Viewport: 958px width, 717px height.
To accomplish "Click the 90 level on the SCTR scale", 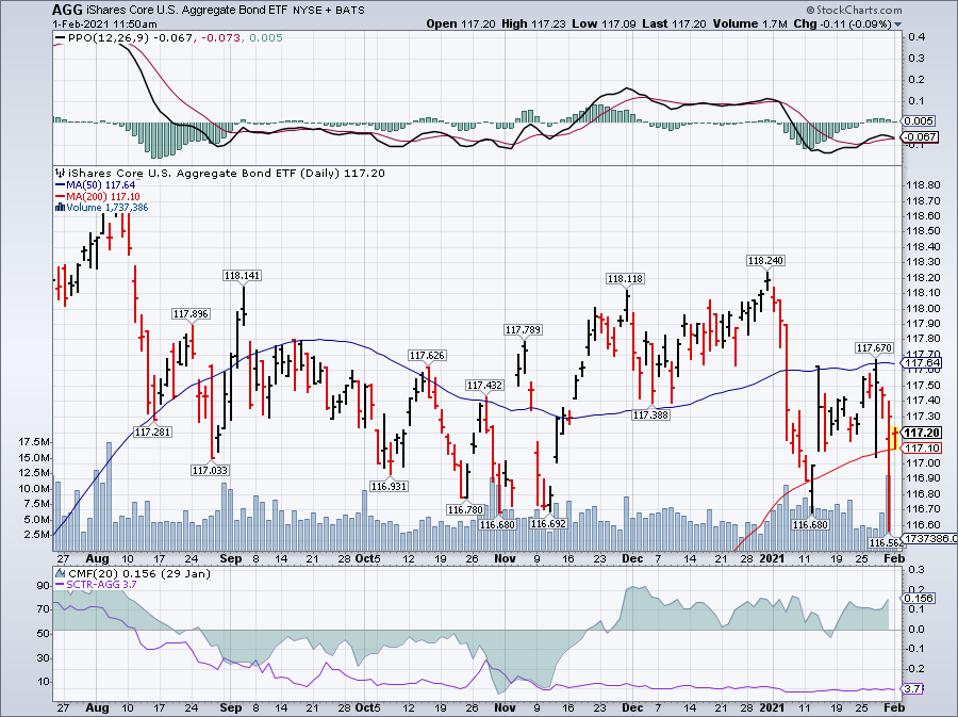I will click(43, 586).
